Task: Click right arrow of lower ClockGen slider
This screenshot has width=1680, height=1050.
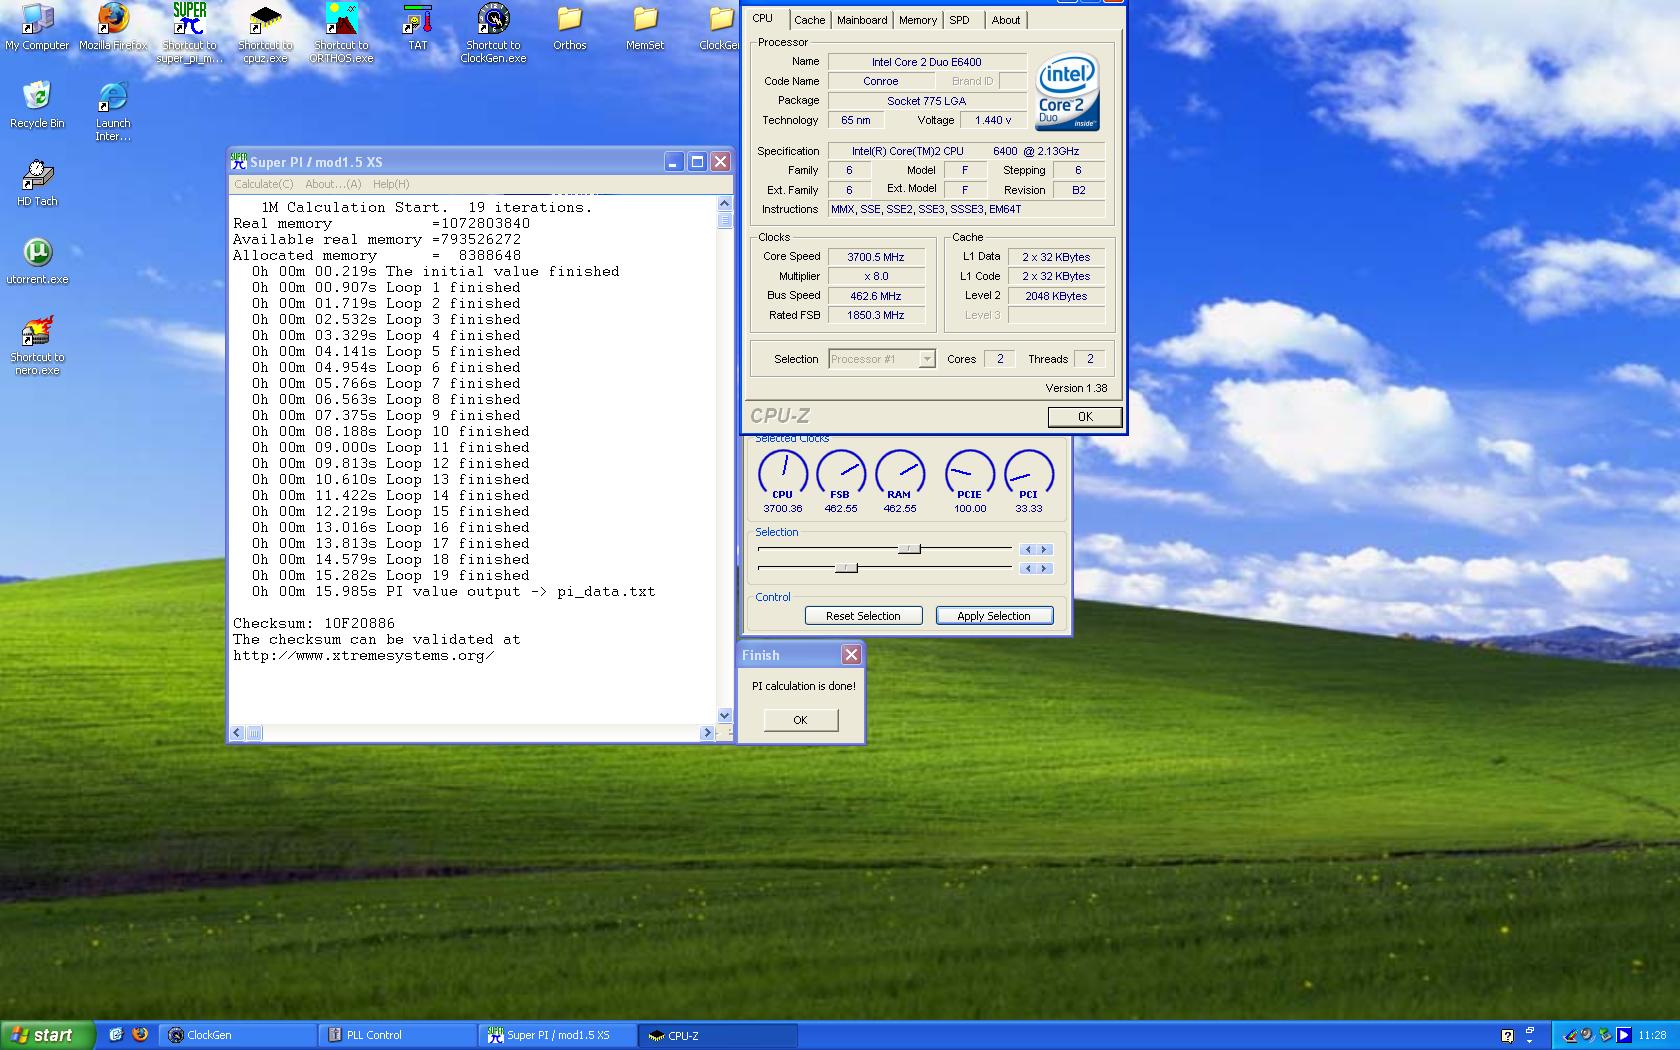Action: pyautogui.click(x=1044, y=569)
